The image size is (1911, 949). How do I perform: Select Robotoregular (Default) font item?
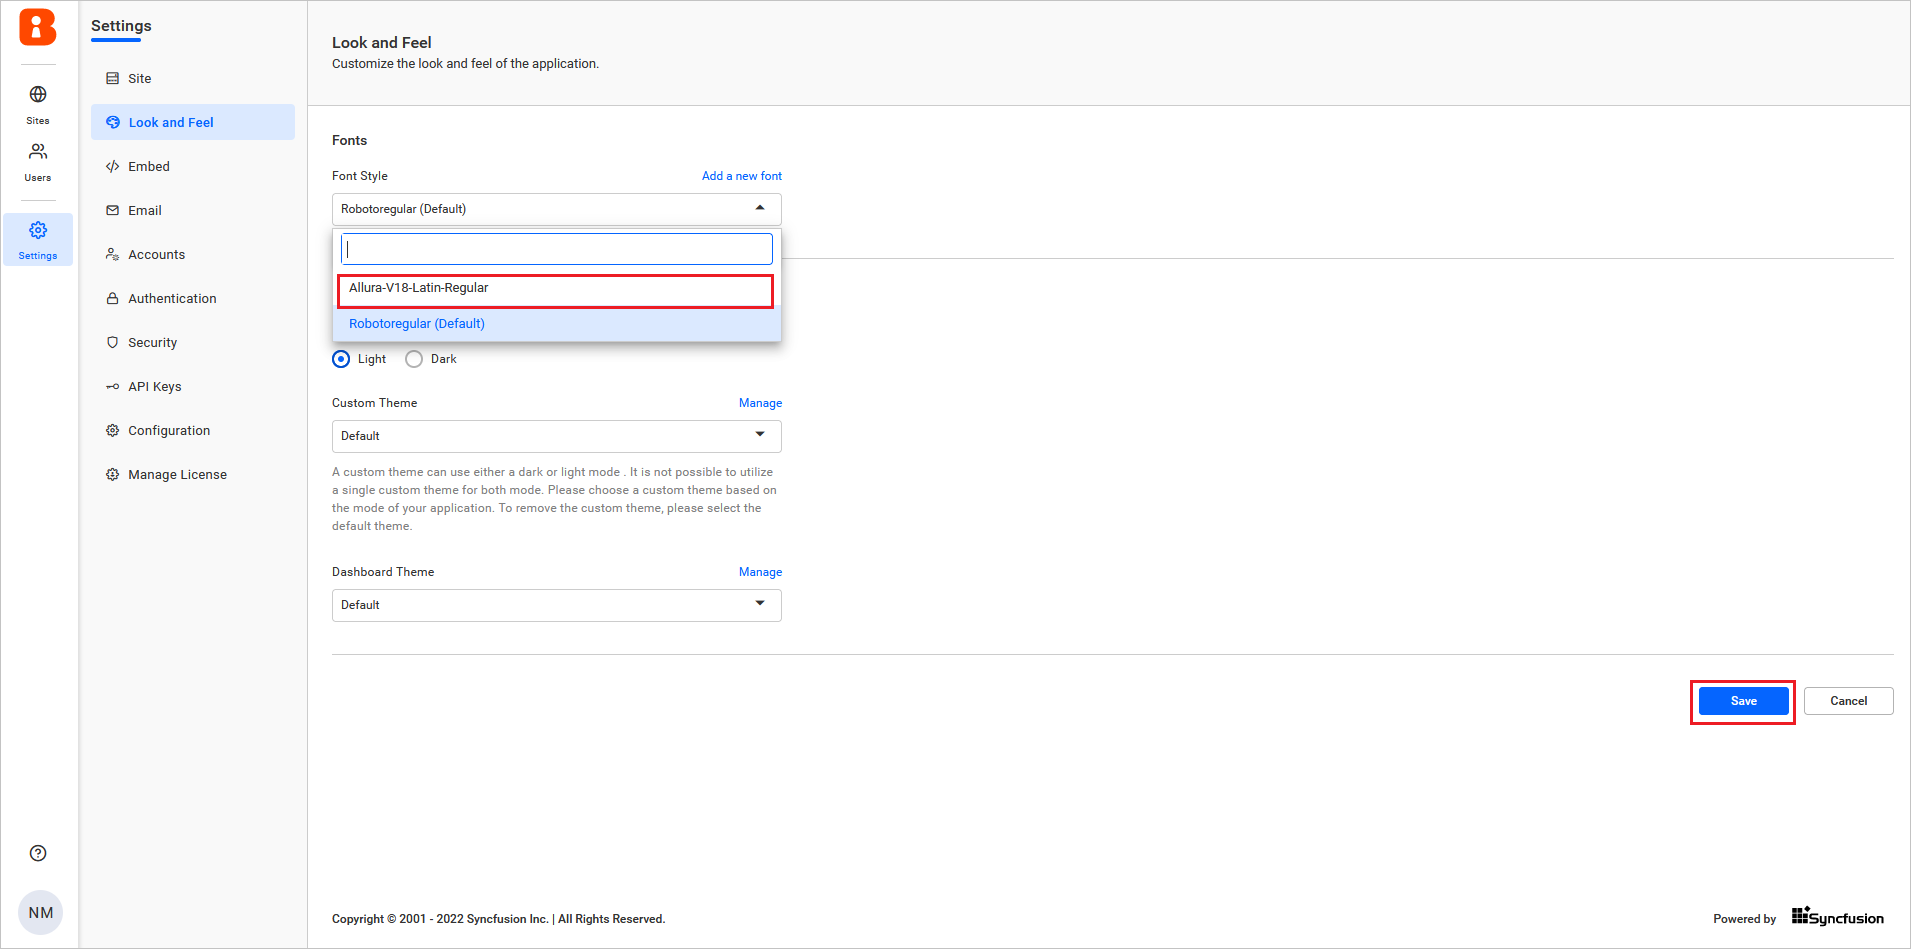(417, 323)
